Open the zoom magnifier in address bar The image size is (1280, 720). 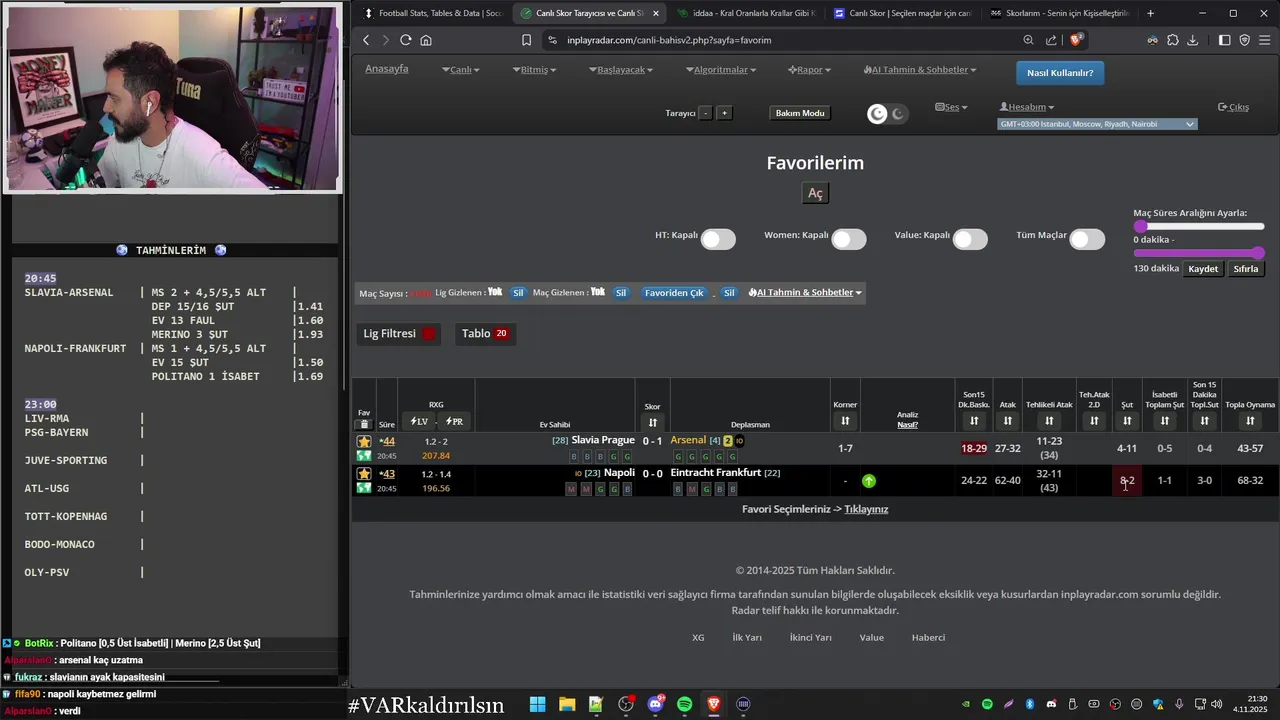coord(1028,40)
